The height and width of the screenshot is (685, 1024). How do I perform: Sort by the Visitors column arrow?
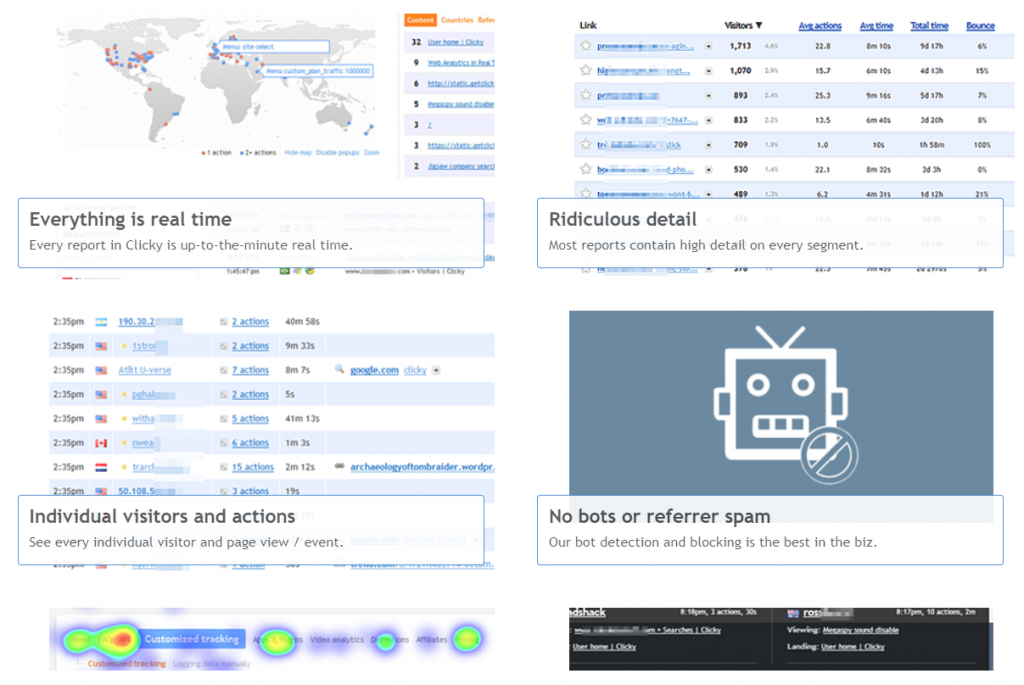759,25
